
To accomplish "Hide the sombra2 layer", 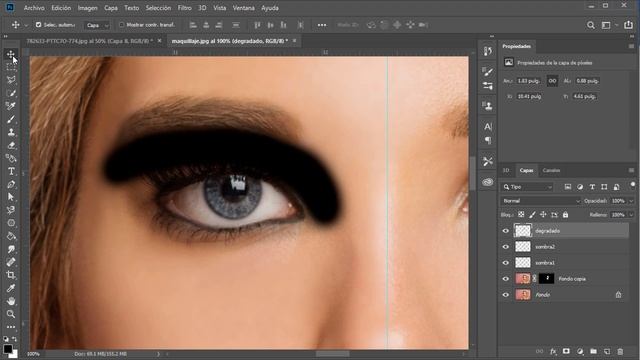I will pos(506,247).
